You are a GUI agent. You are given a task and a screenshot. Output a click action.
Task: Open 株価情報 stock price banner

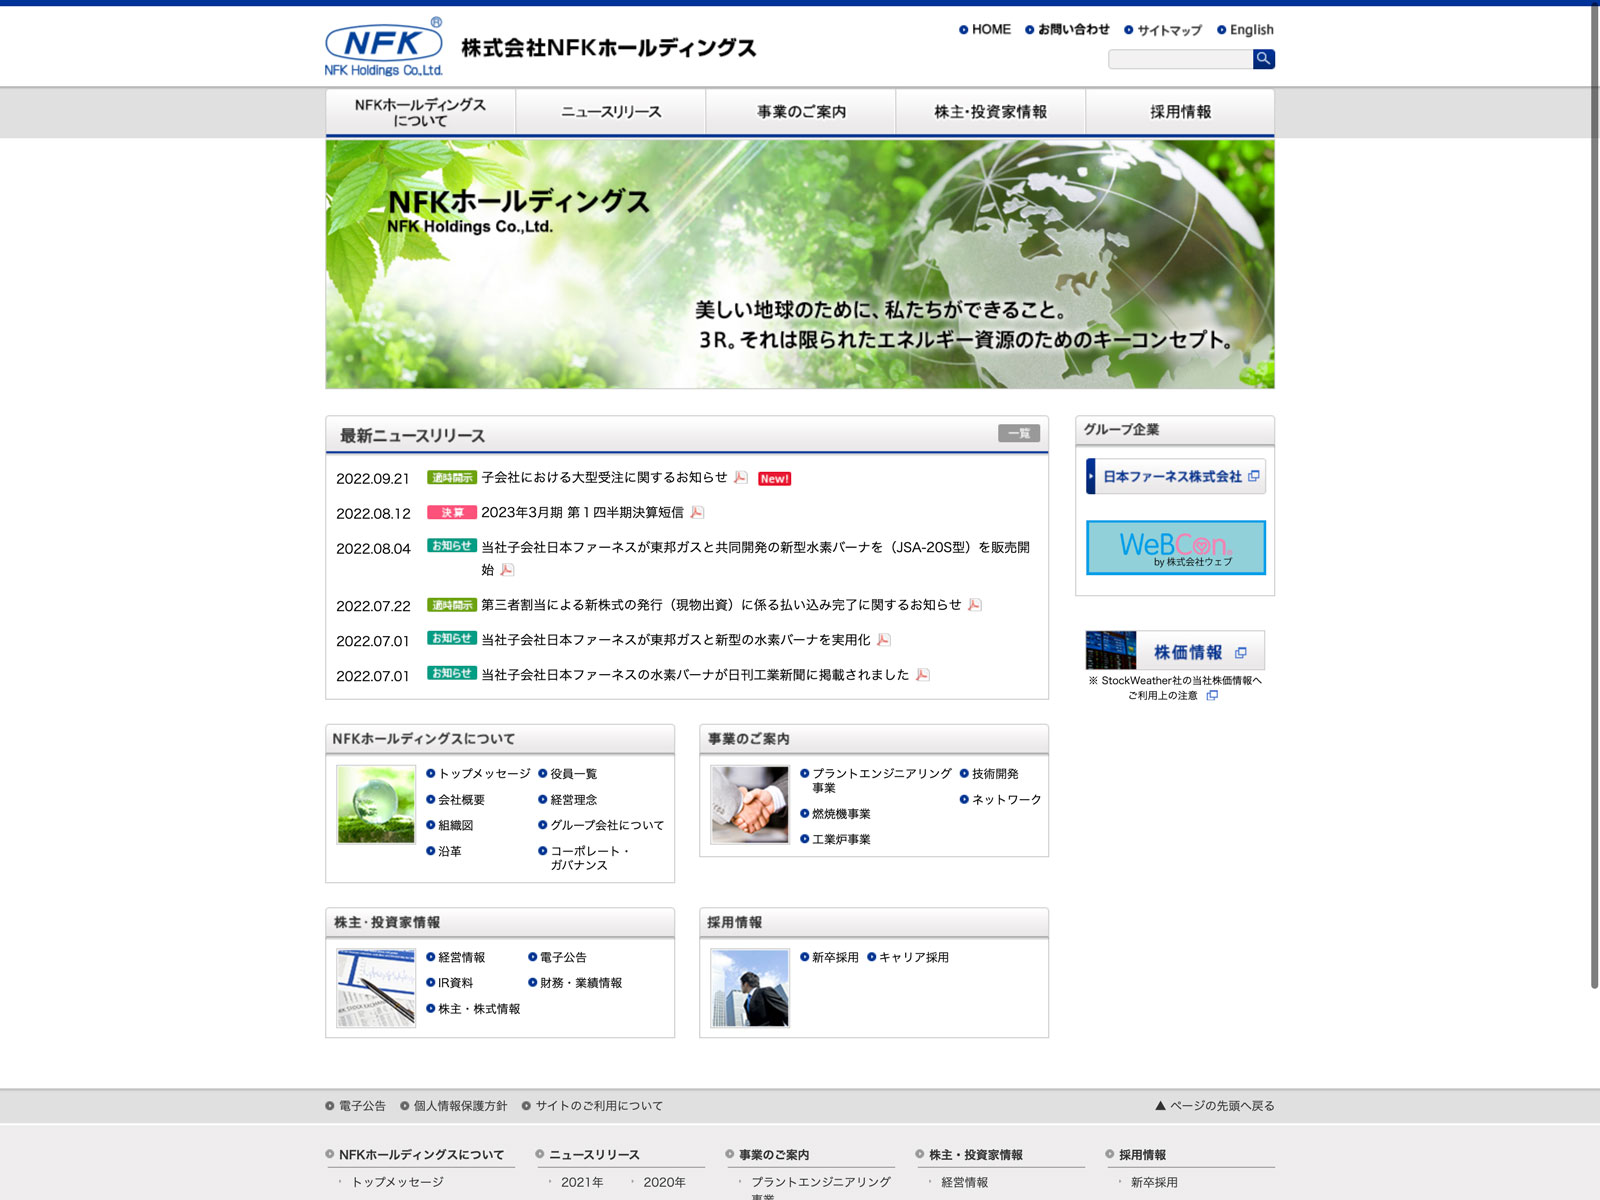(1175, 651)
